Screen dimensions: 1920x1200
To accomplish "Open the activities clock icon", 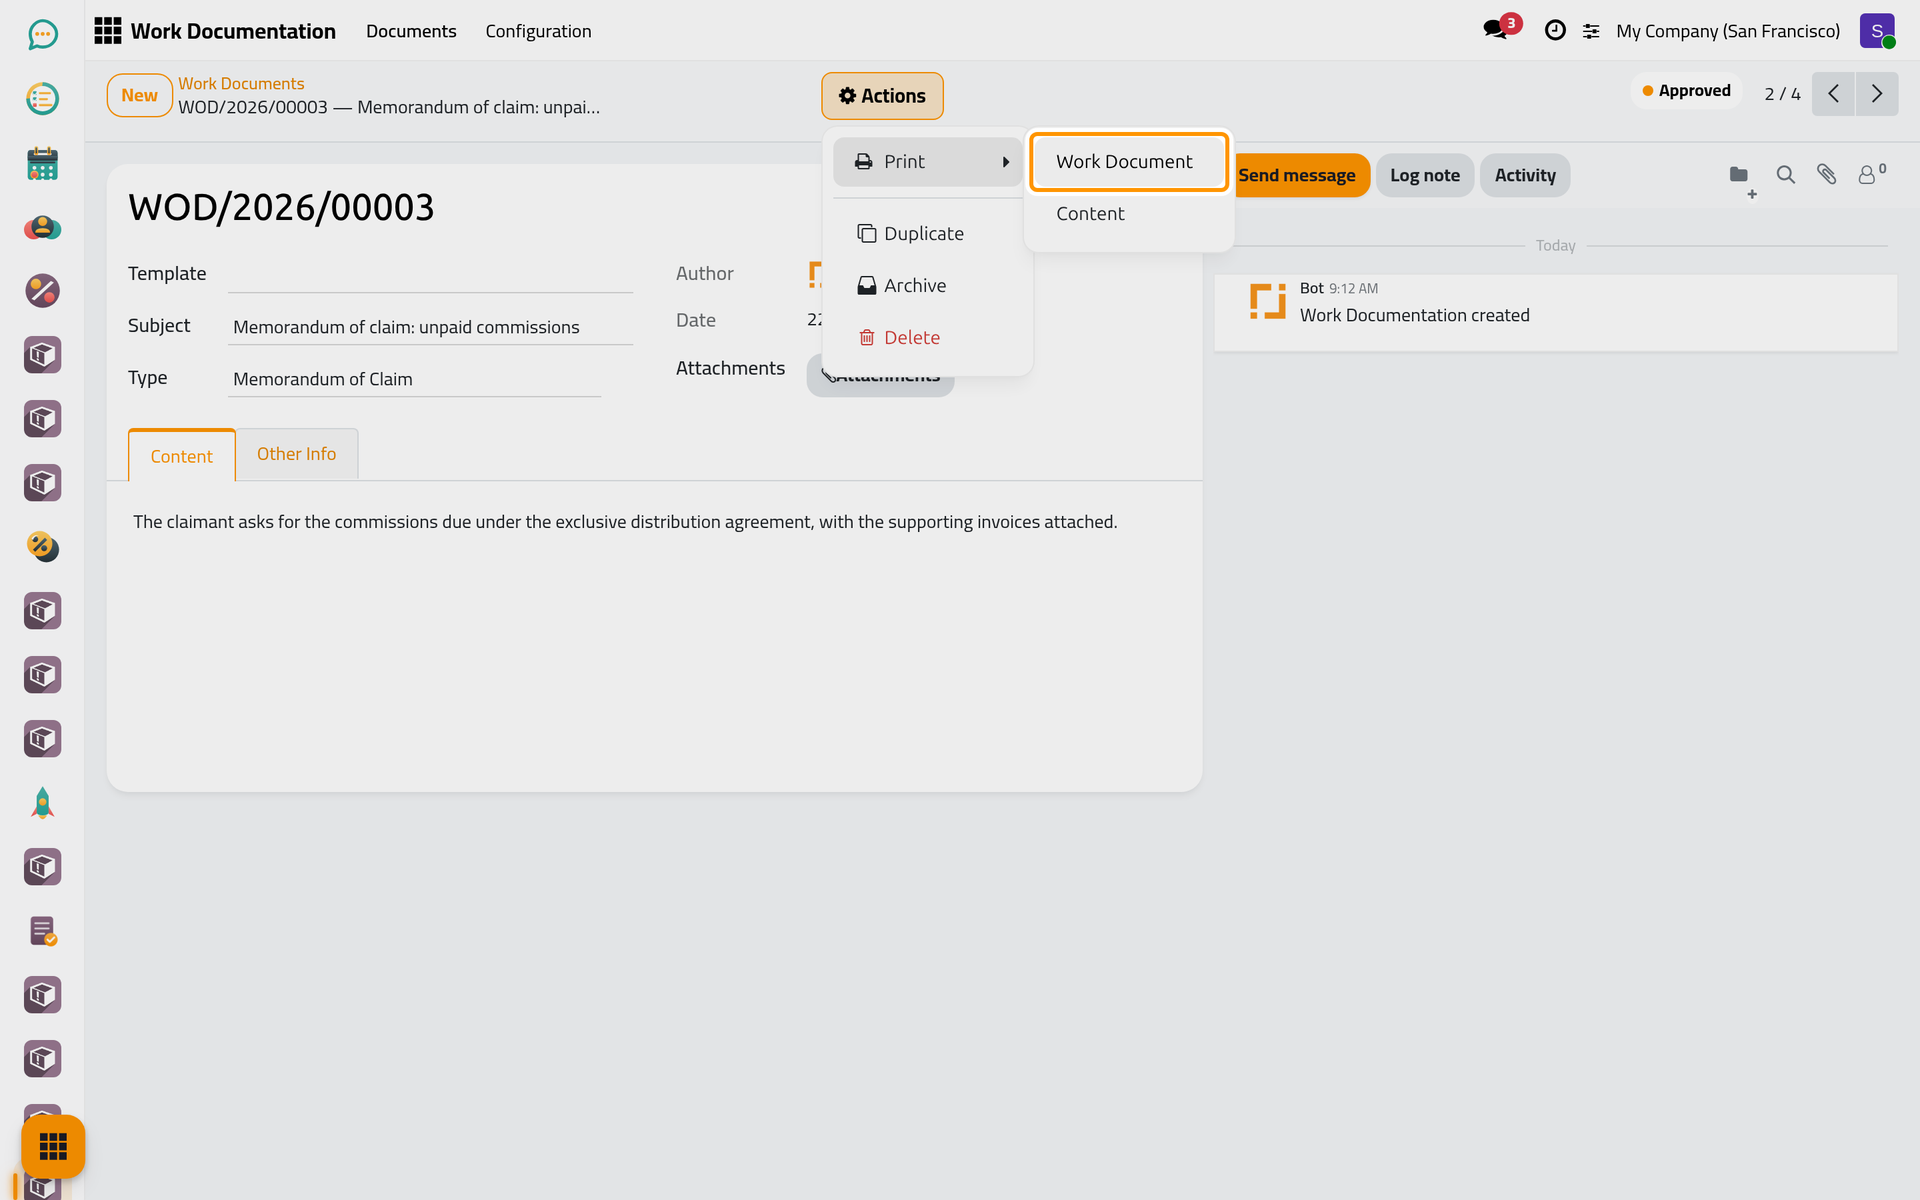I will point(1555,31).
